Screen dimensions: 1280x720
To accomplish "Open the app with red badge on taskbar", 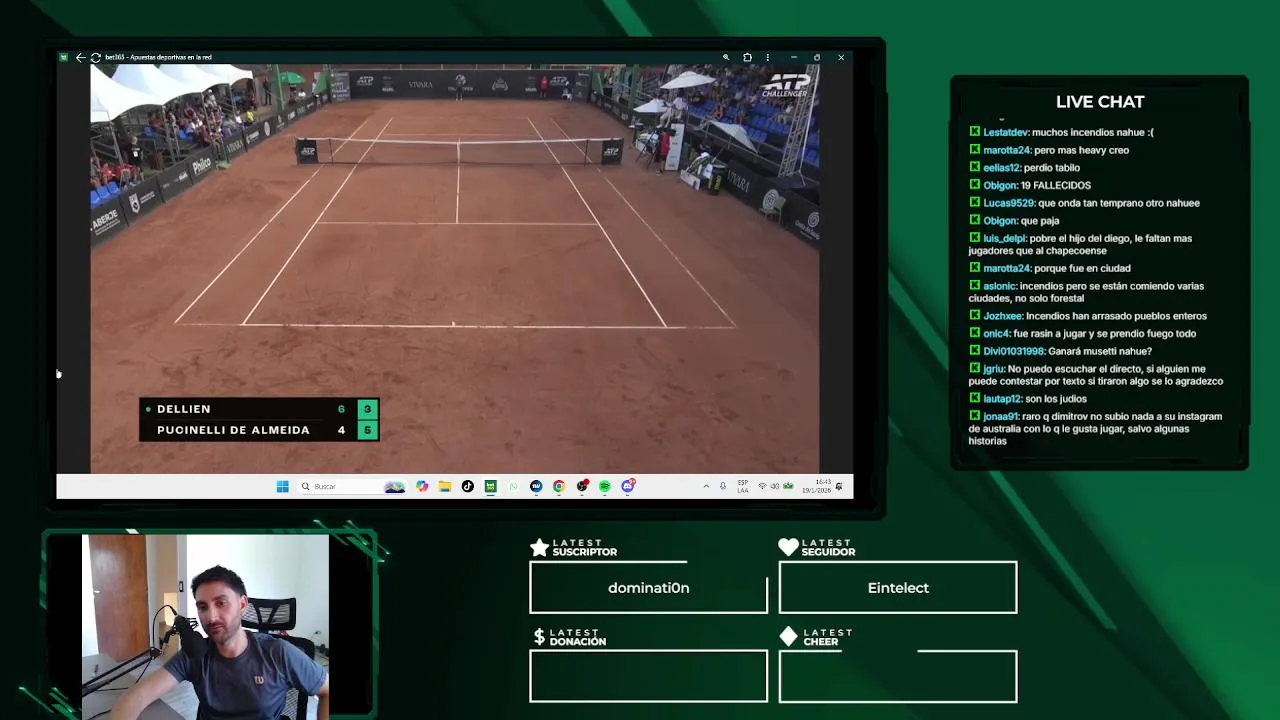I will click(x=582, y=486).
